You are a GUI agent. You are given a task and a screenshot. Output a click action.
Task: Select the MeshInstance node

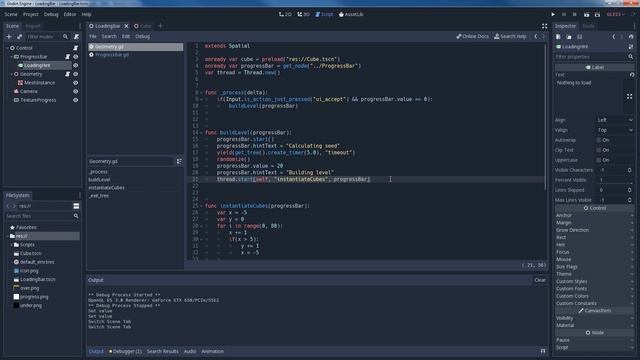39,82
